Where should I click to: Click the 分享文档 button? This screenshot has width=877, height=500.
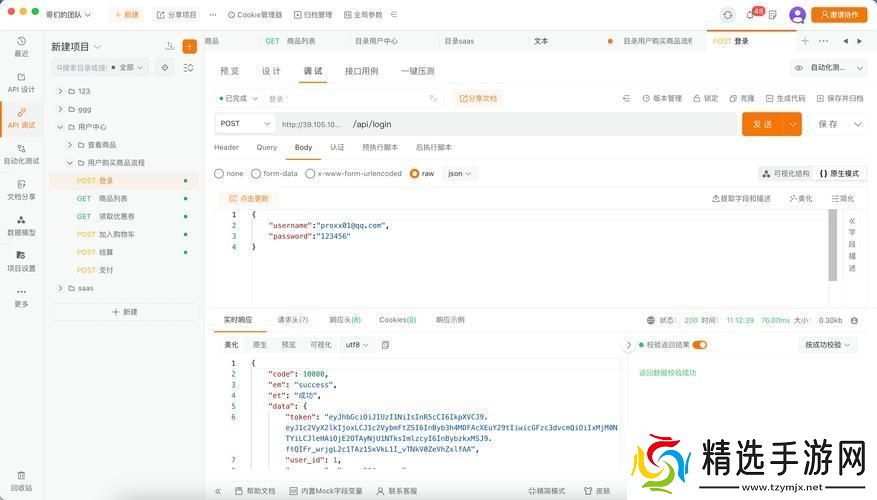tap(478, 98)
